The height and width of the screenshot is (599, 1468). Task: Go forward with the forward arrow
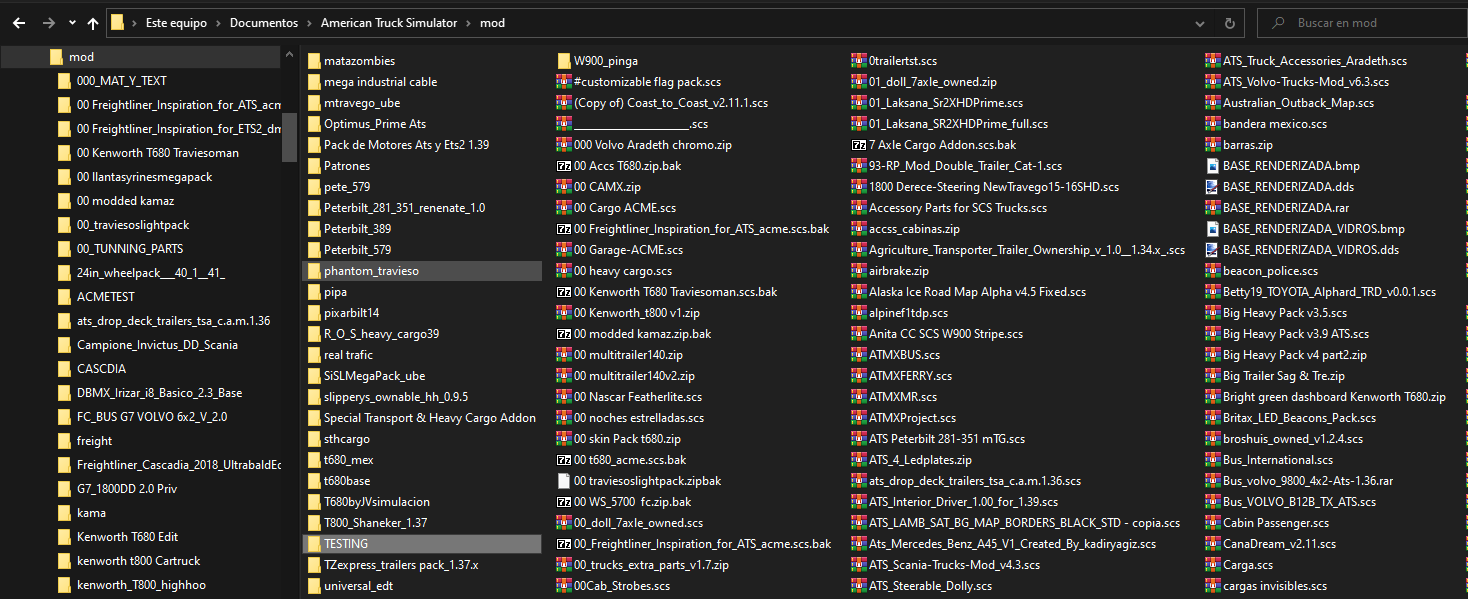coord(47,22)
